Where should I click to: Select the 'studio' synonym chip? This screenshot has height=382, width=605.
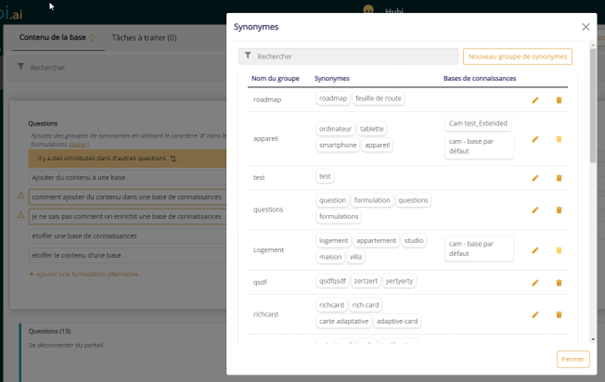414,240
